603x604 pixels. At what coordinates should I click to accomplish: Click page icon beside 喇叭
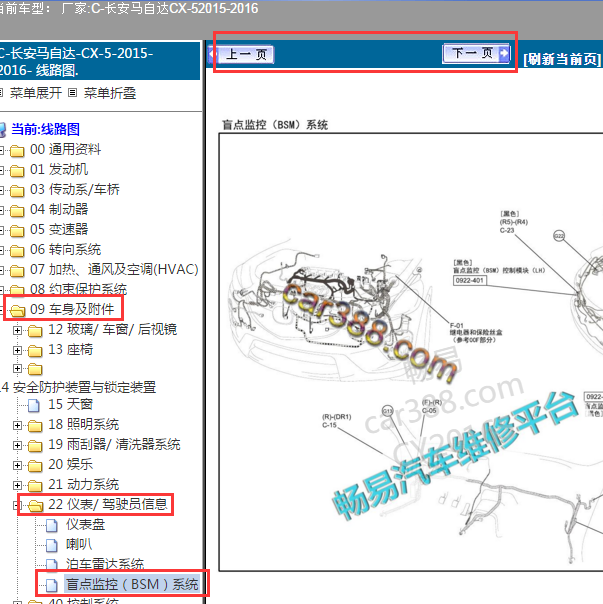coord(52,545)
